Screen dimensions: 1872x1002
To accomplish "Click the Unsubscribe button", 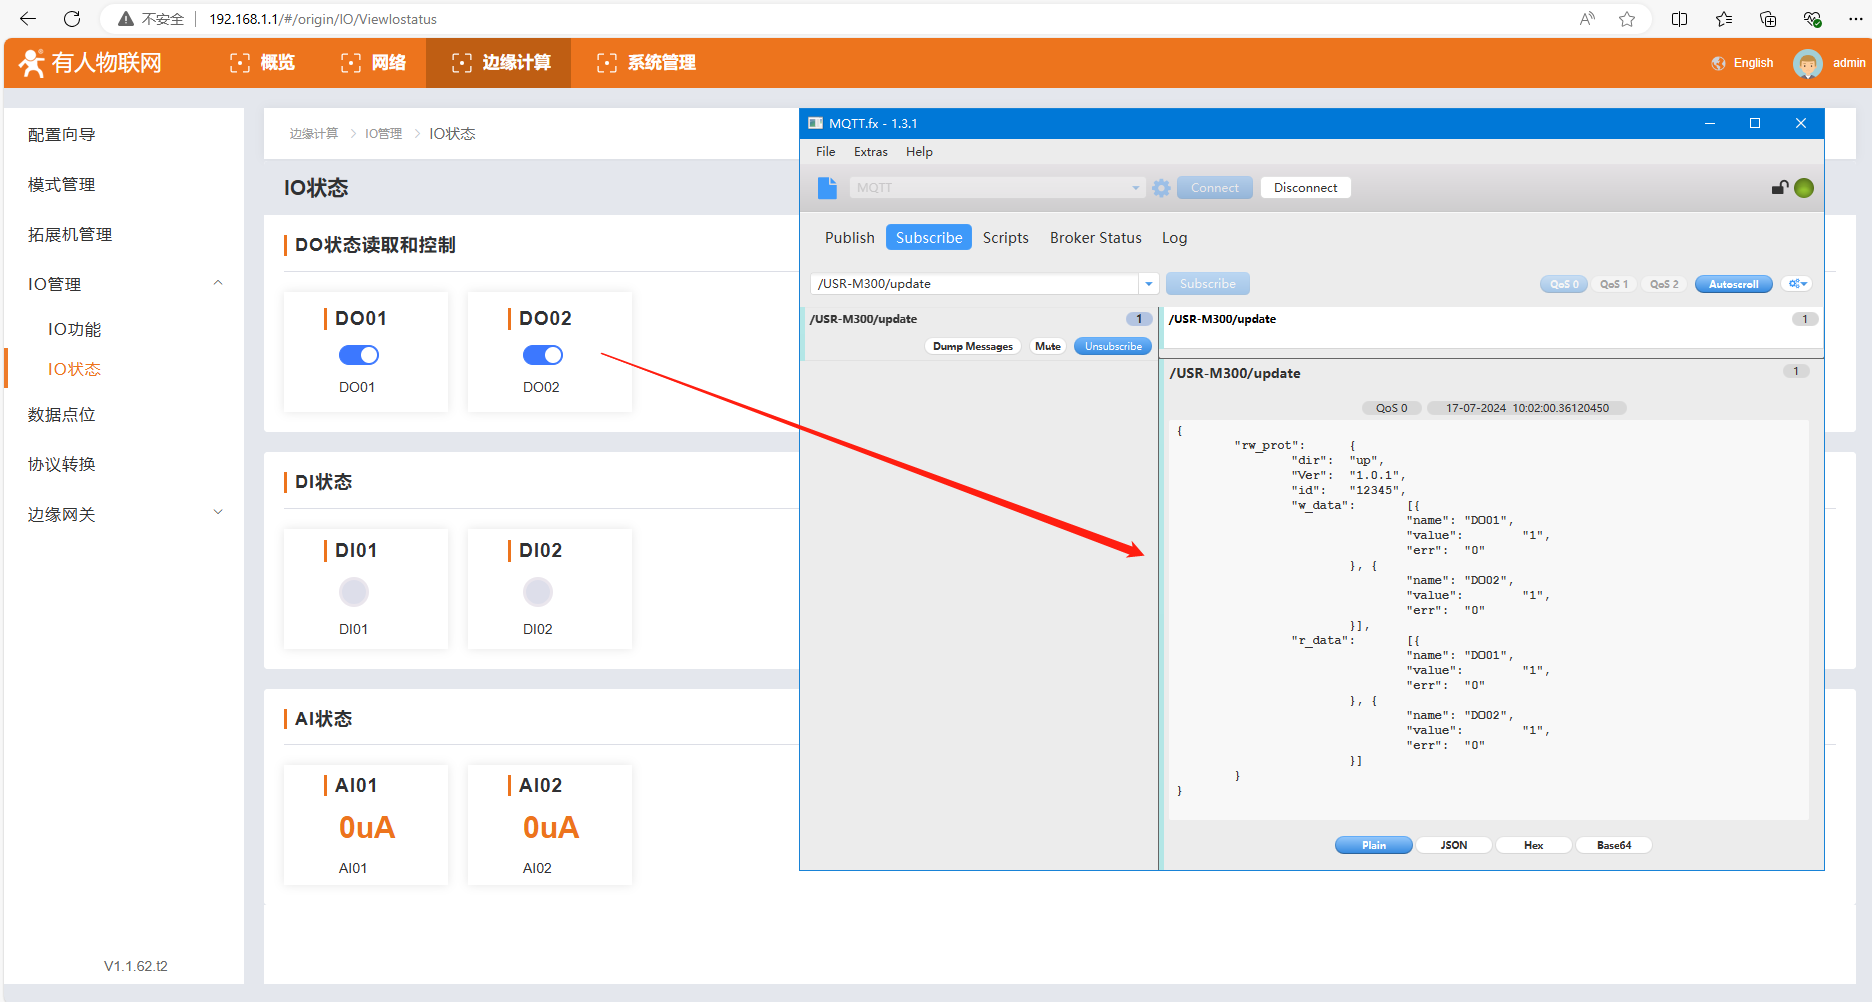I will tap(1112, 346).
